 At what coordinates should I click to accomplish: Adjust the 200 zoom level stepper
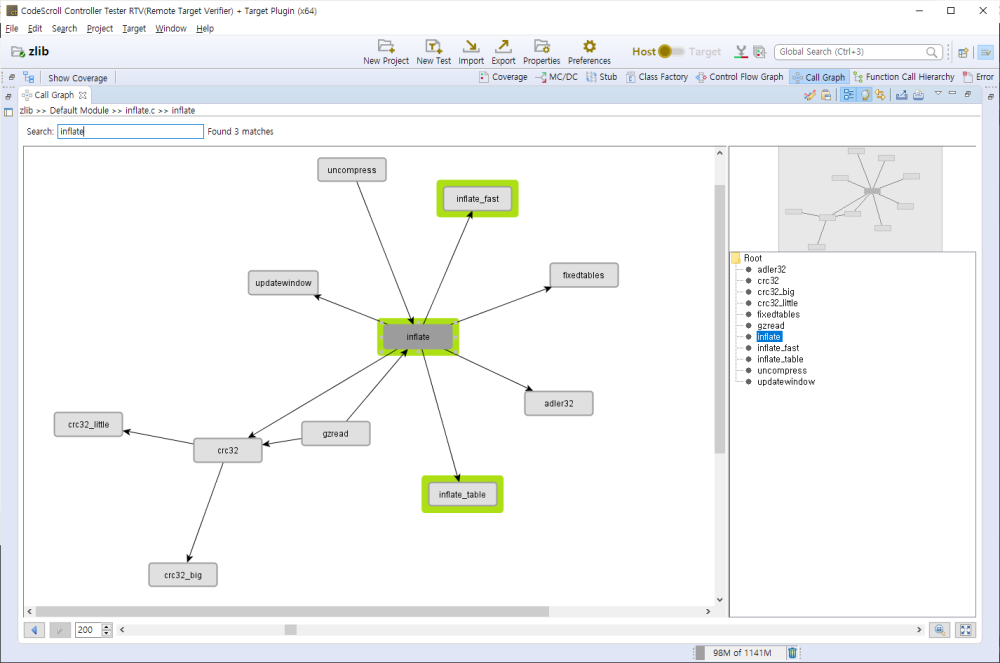pyautogui.click(x=106, y=629)
